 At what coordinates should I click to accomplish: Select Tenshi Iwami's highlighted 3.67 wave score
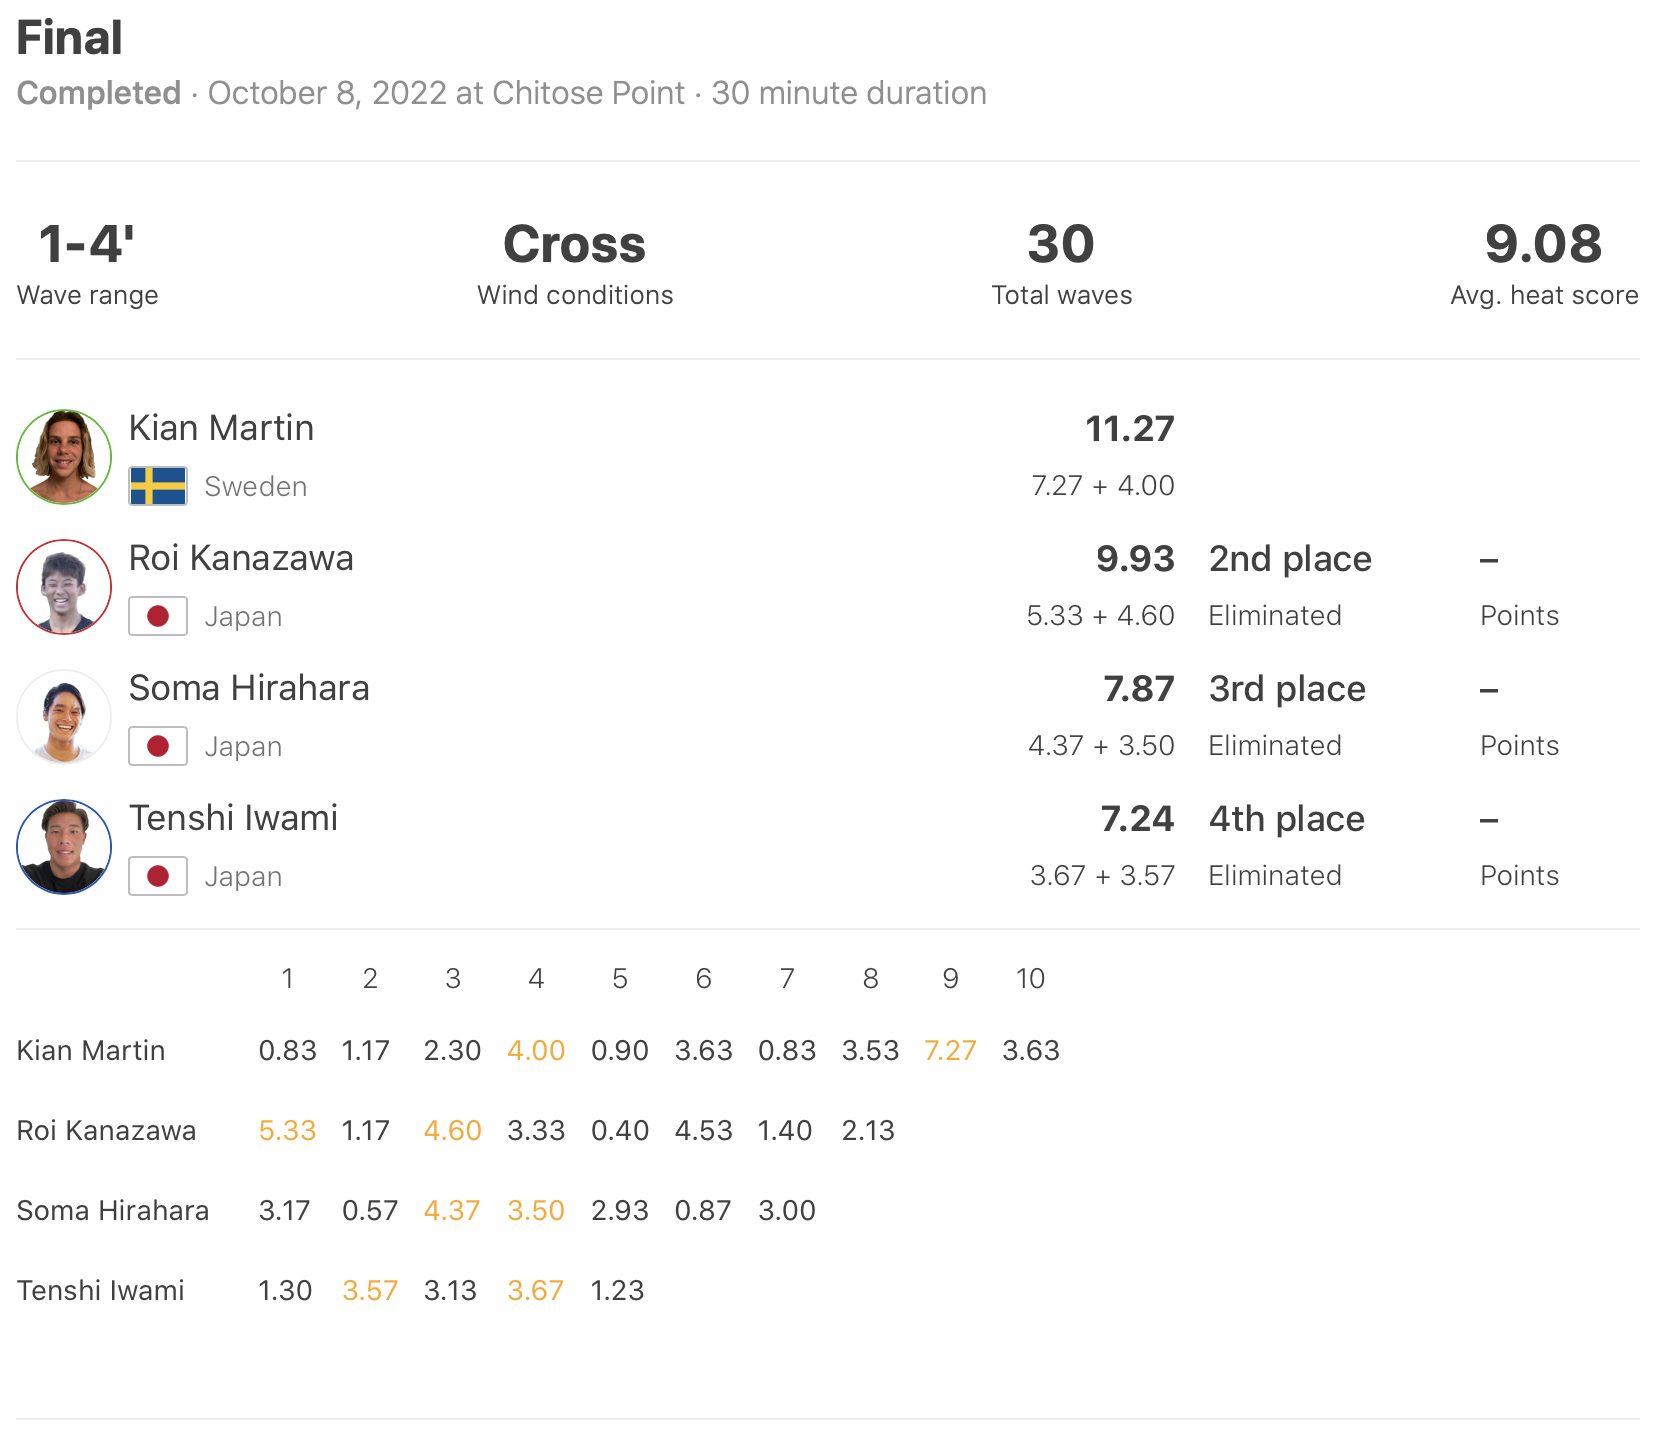[535, 1290]
